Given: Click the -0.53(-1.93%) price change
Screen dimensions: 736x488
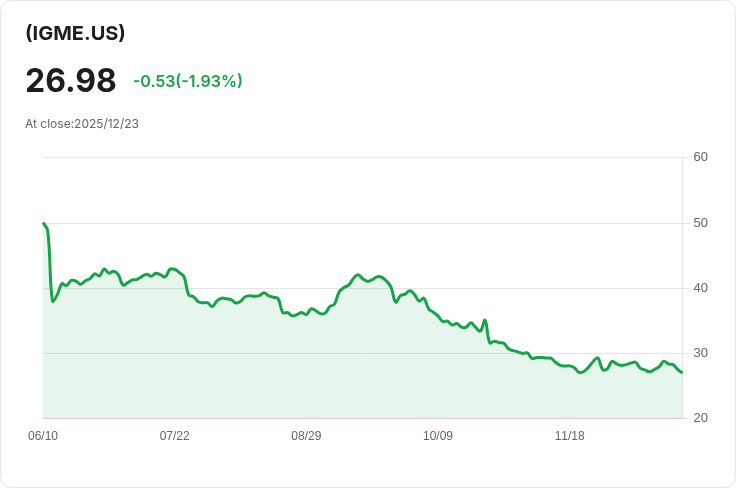Looking at the screenshot, I should coord(188,81).
